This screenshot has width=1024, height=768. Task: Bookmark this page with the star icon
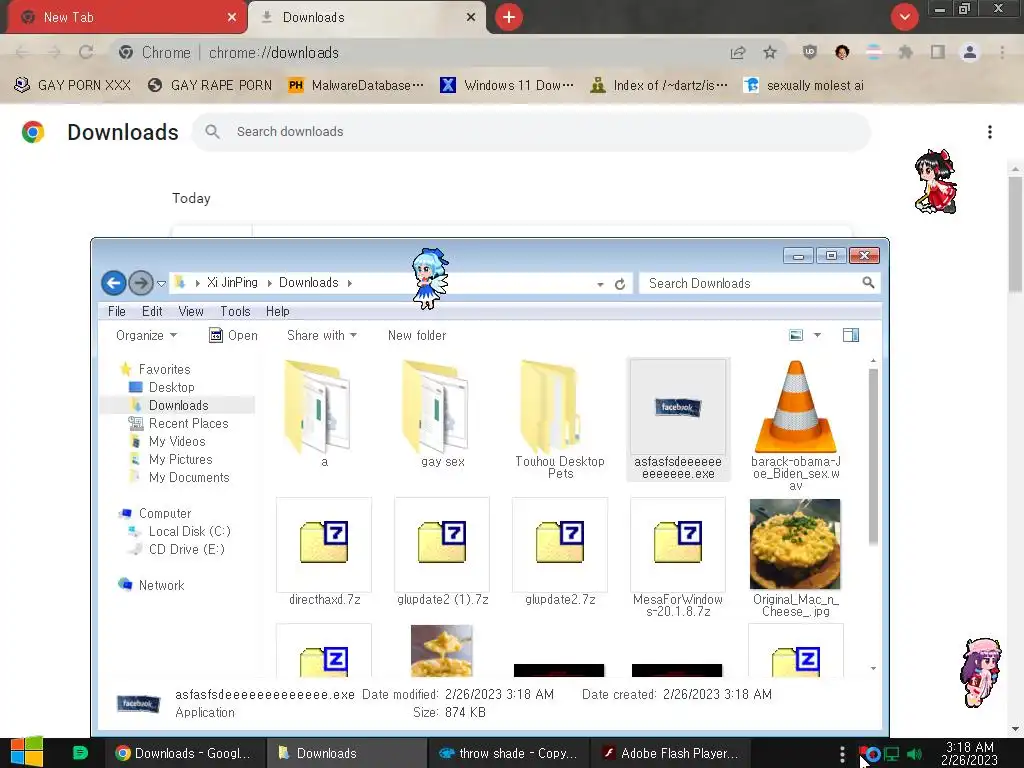[770, 52]
